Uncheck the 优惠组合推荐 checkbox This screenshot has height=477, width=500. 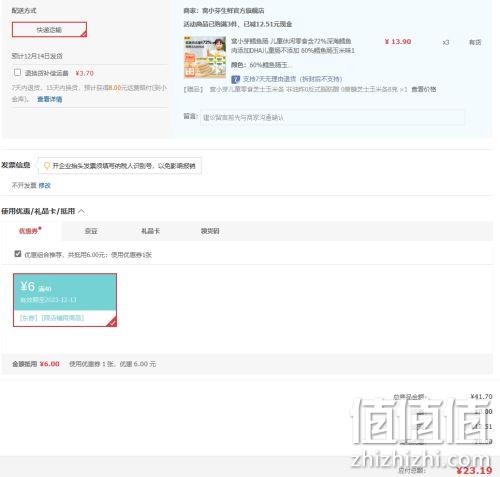[18, 254]
